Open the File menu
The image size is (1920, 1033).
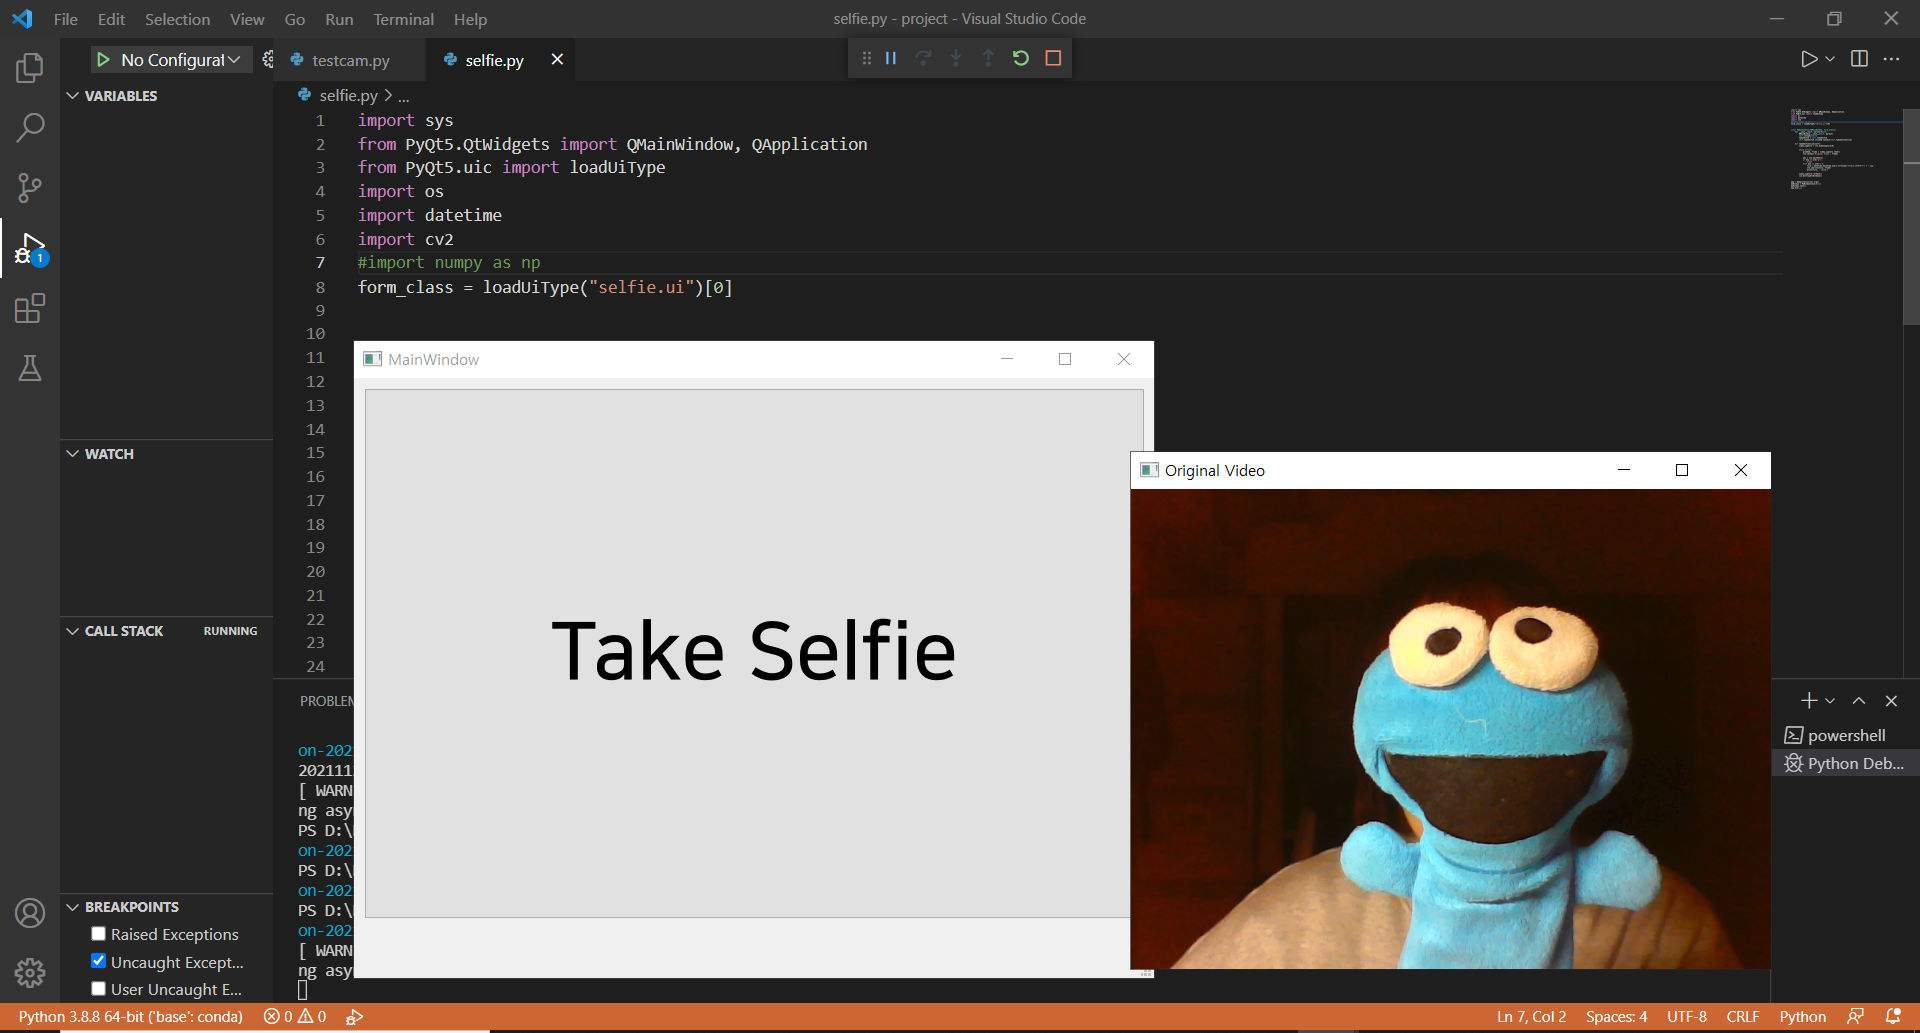(x=66, y=19)
